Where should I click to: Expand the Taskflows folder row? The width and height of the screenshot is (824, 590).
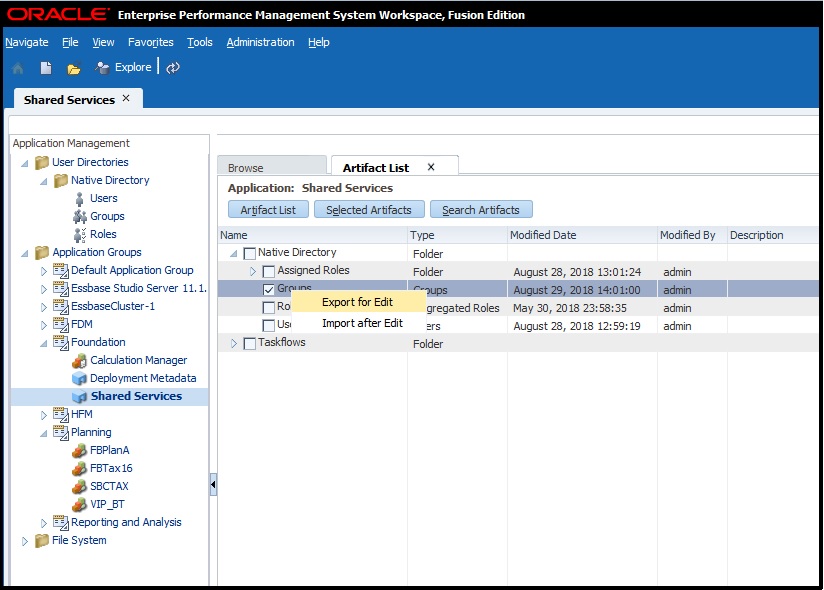pos(235,344)
